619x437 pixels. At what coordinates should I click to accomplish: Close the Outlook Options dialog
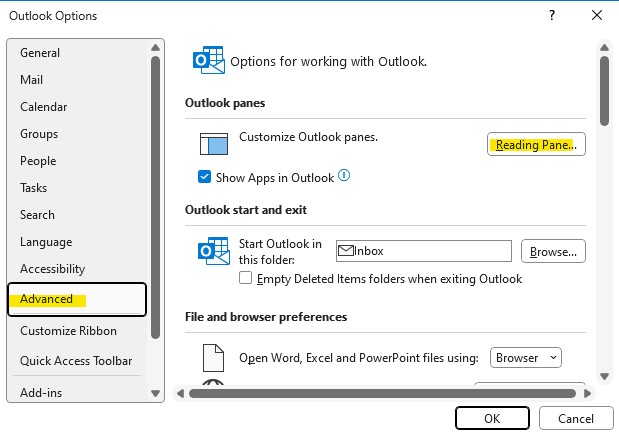(597, 15)
